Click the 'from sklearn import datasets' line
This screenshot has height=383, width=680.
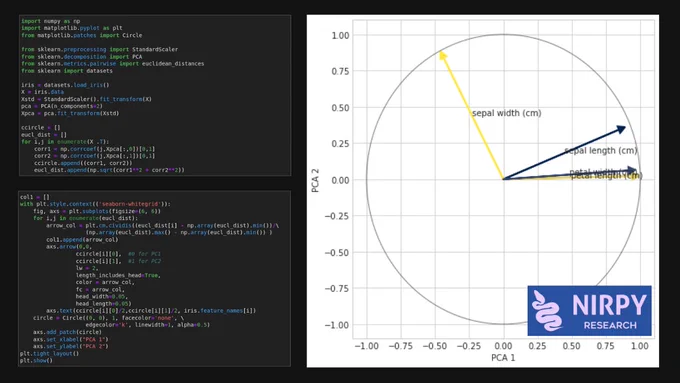(x=67, y=71)
